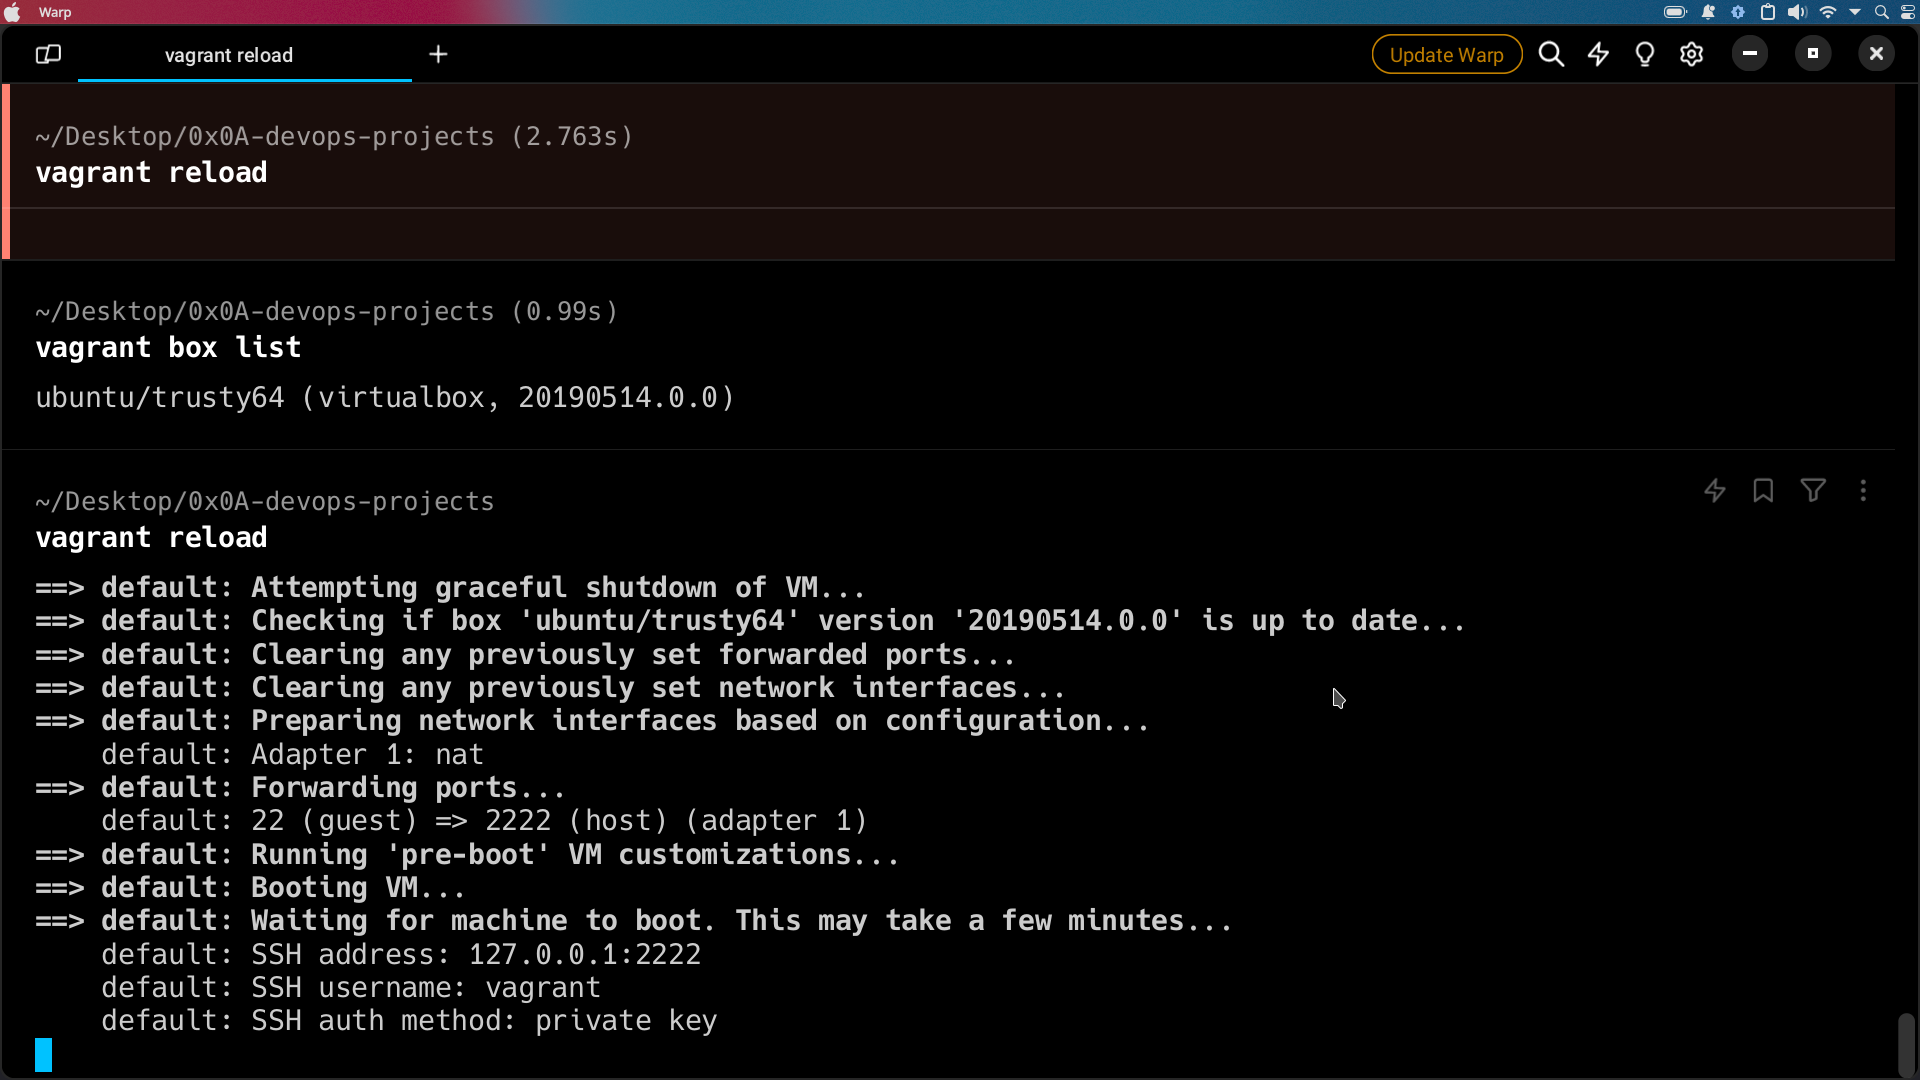Click the volume icon in the menu bar

(1797, 12)
